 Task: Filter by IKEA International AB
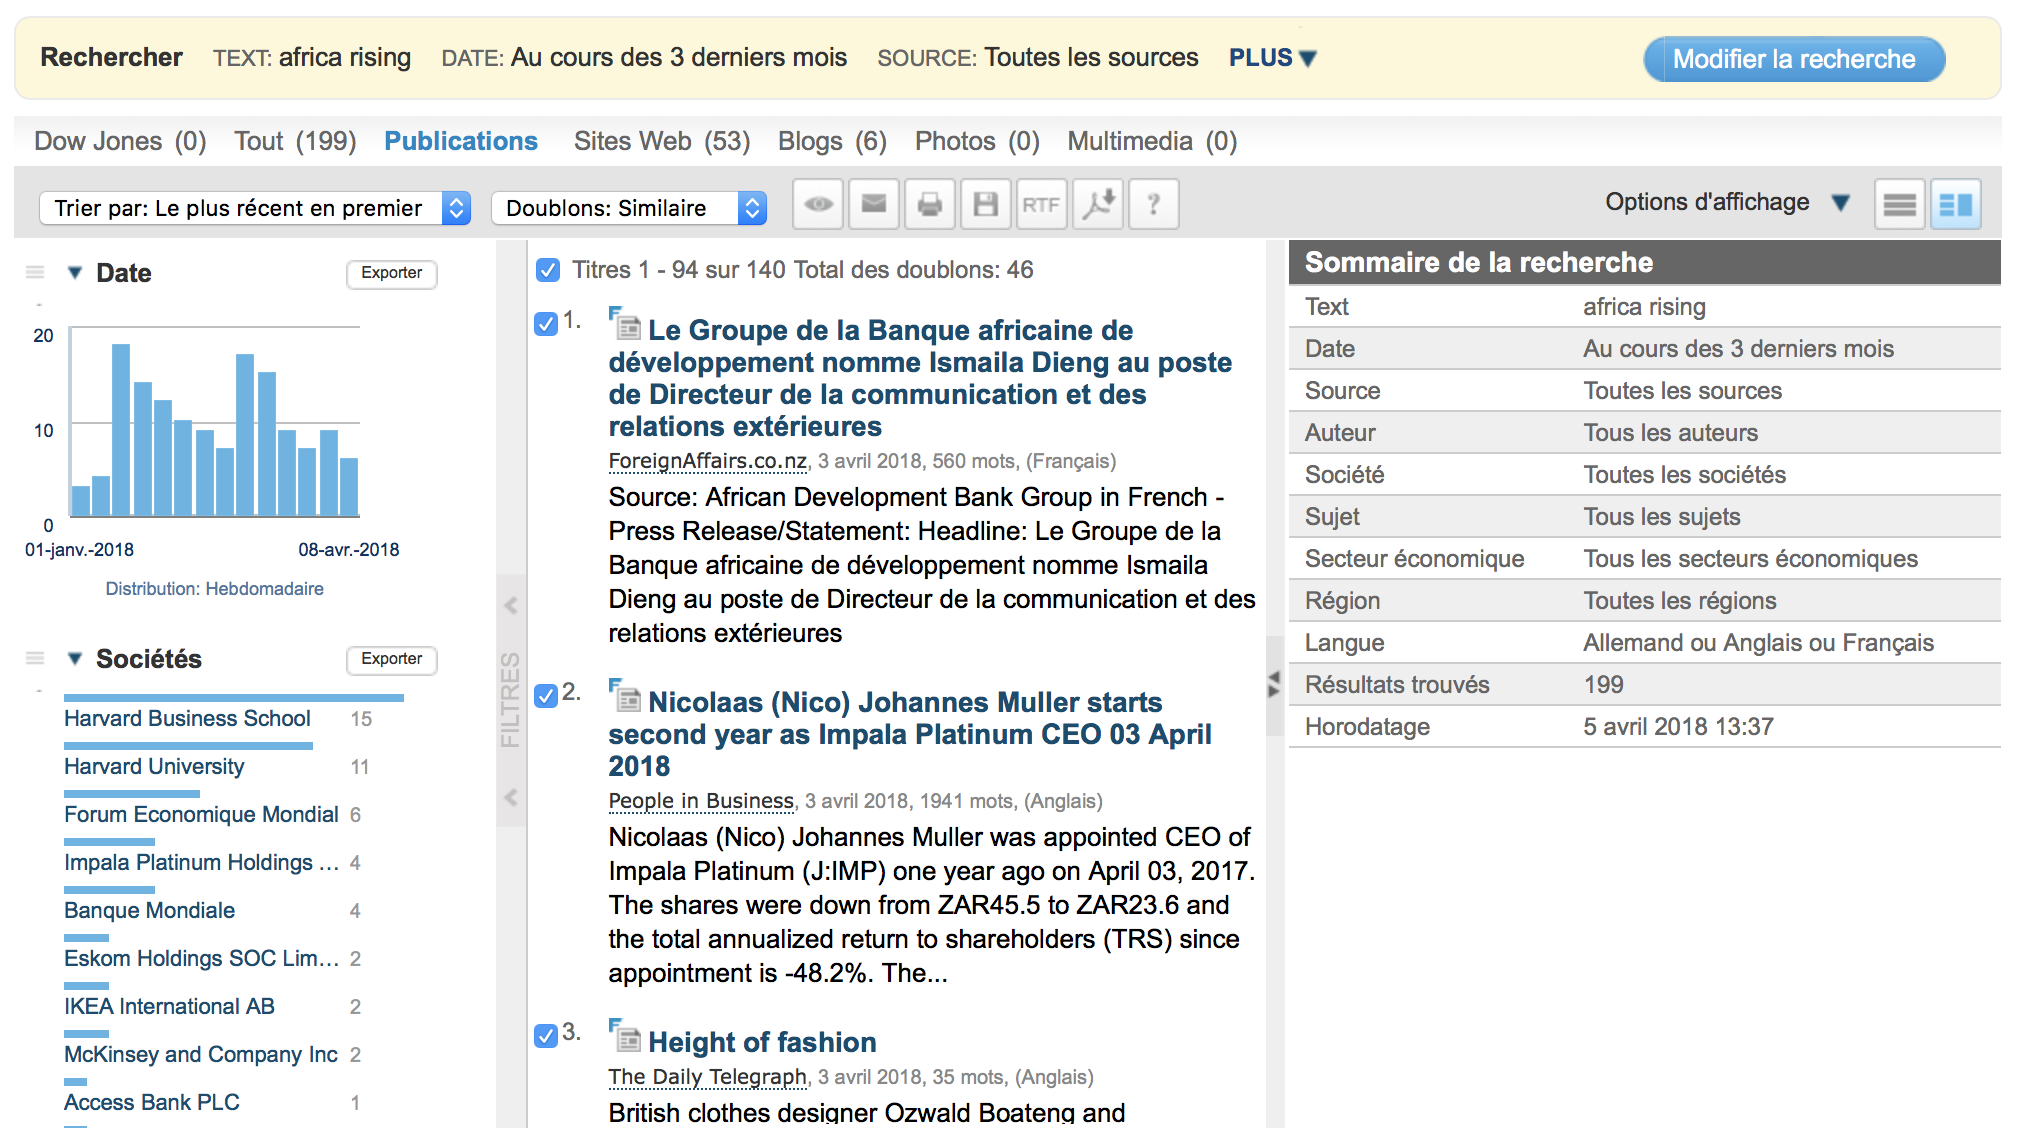tap(169, 1006)
